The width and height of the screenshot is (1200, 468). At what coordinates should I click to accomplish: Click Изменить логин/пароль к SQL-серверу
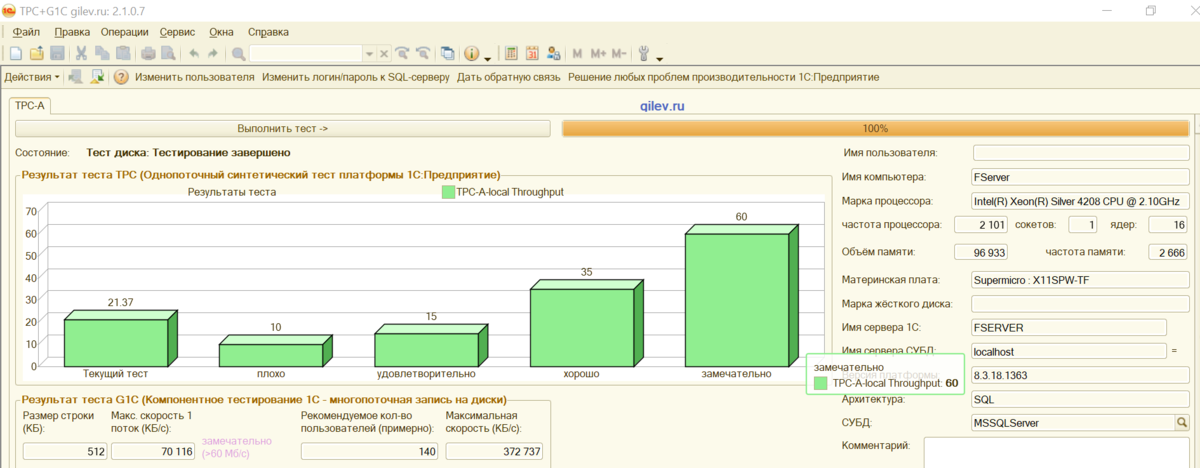point(355,77)
